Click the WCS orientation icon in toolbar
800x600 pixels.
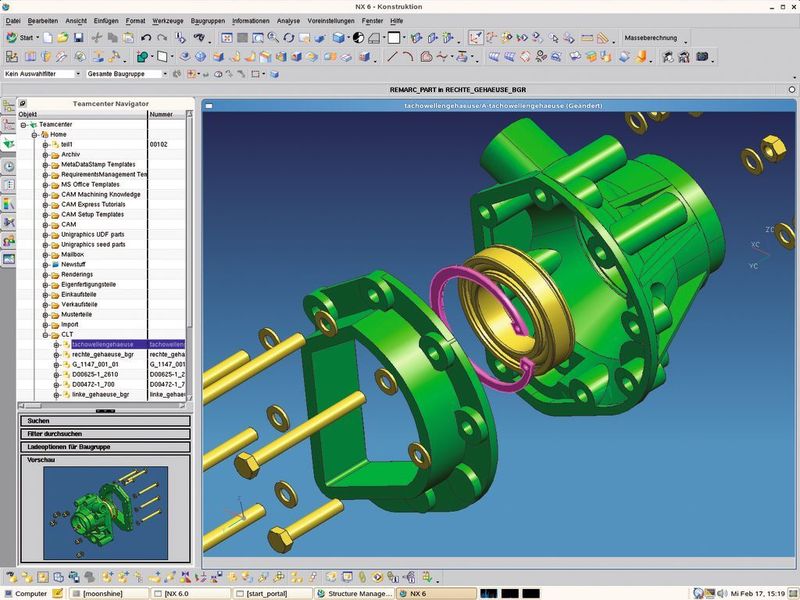(476, 38)
